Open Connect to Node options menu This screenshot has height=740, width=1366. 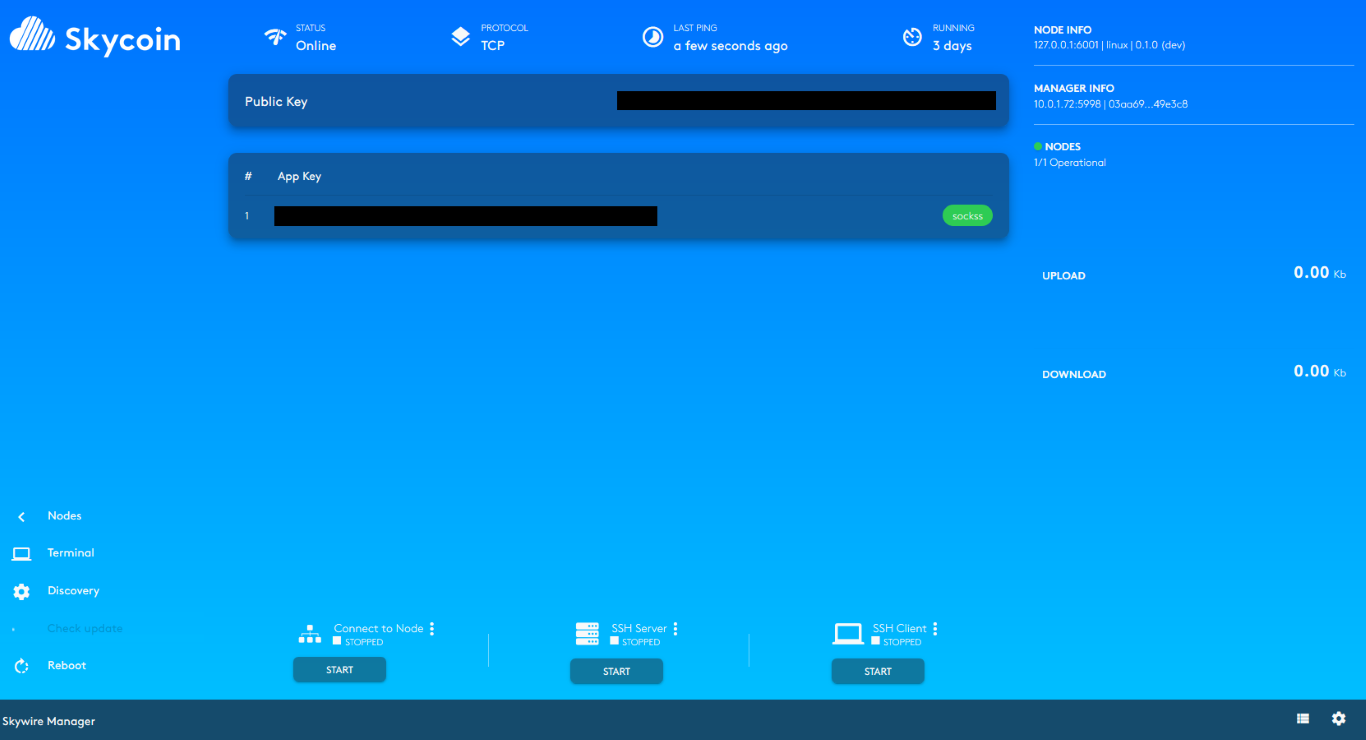432,629
